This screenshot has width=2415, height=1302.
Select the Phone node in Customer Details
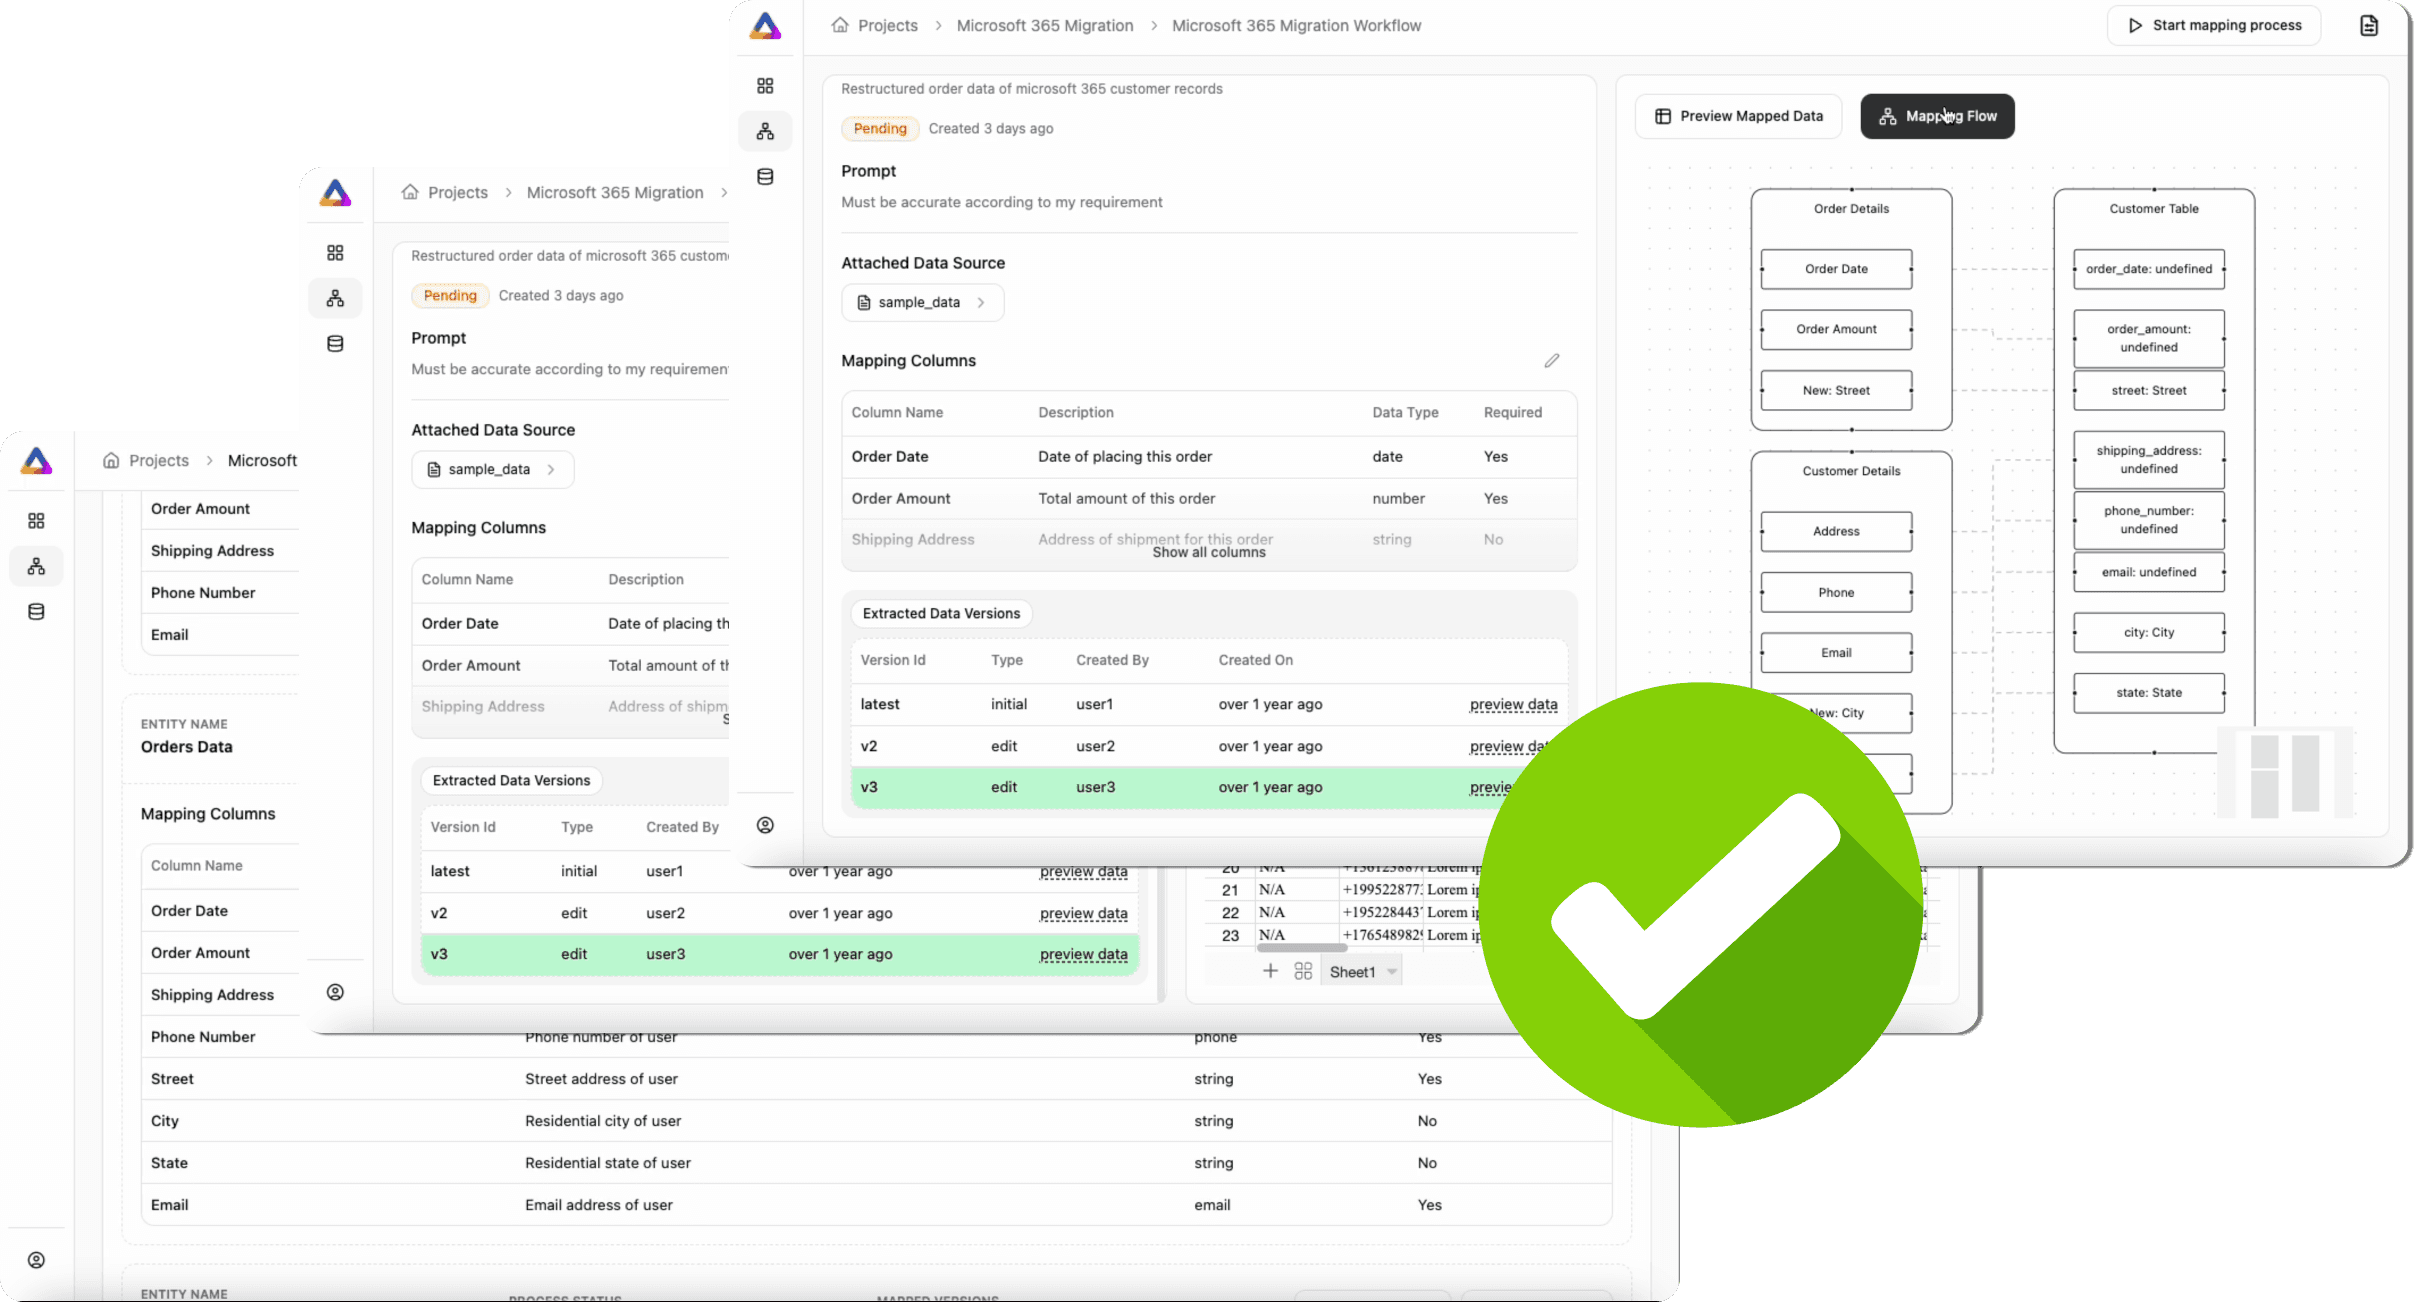[1836, 592]
